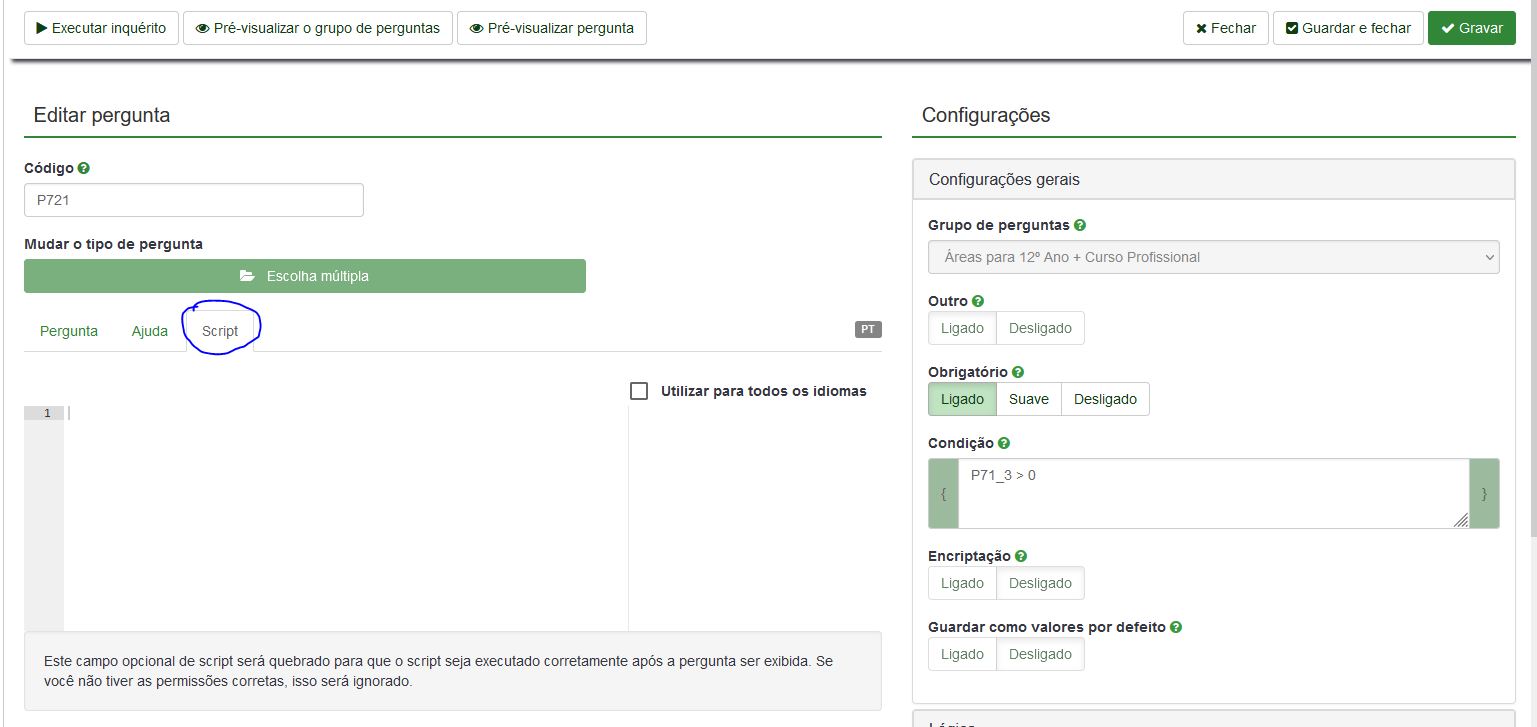Click the PT language badge
The width and height of the screenshot is (1537, 727).
868,329
